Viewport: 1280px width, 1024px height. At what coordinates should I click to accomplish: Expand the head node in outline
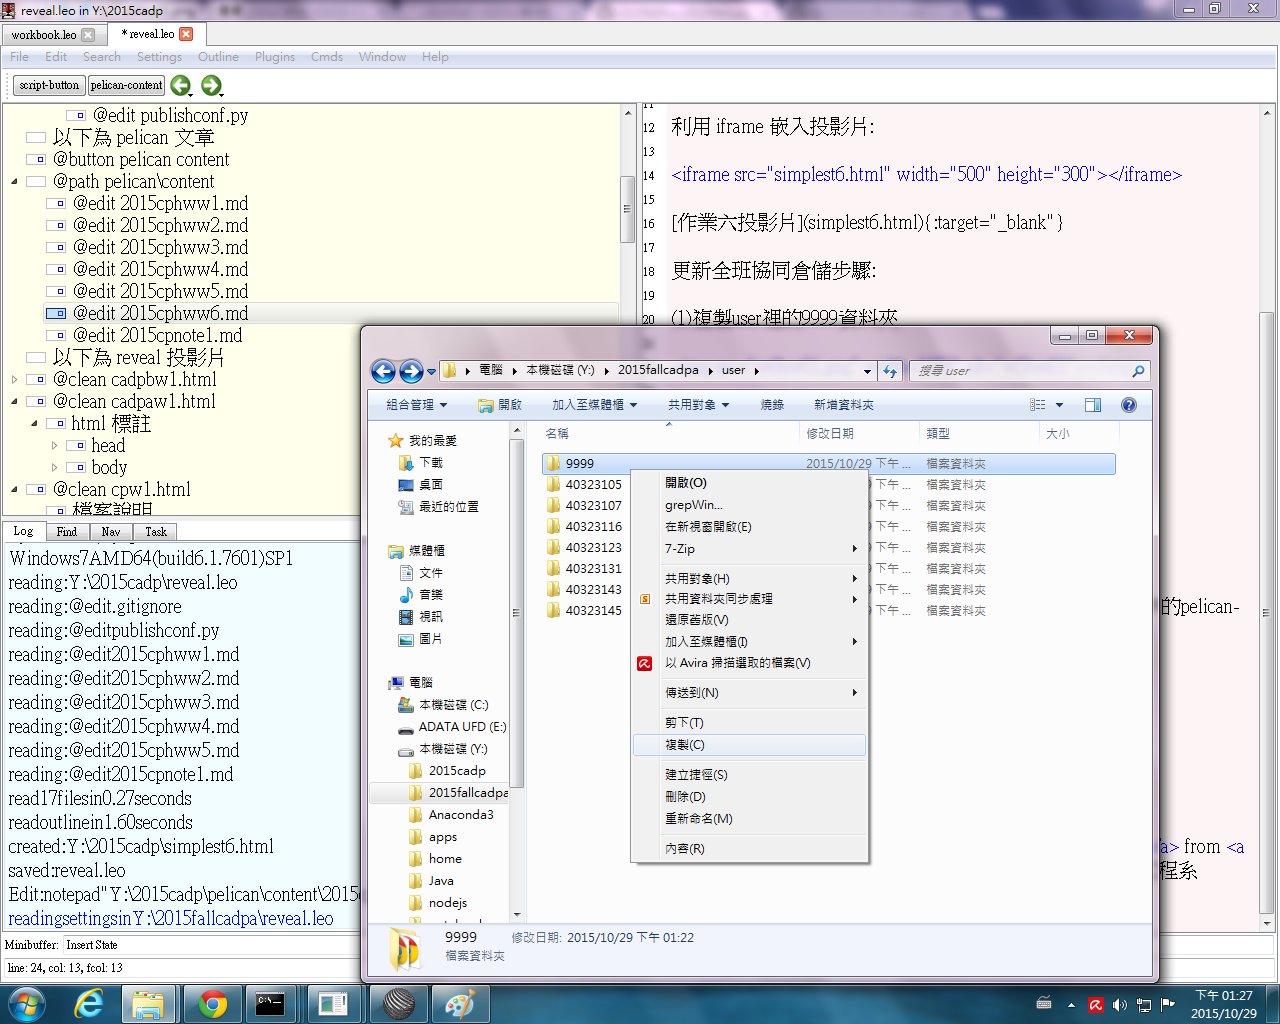coord(54,446)
